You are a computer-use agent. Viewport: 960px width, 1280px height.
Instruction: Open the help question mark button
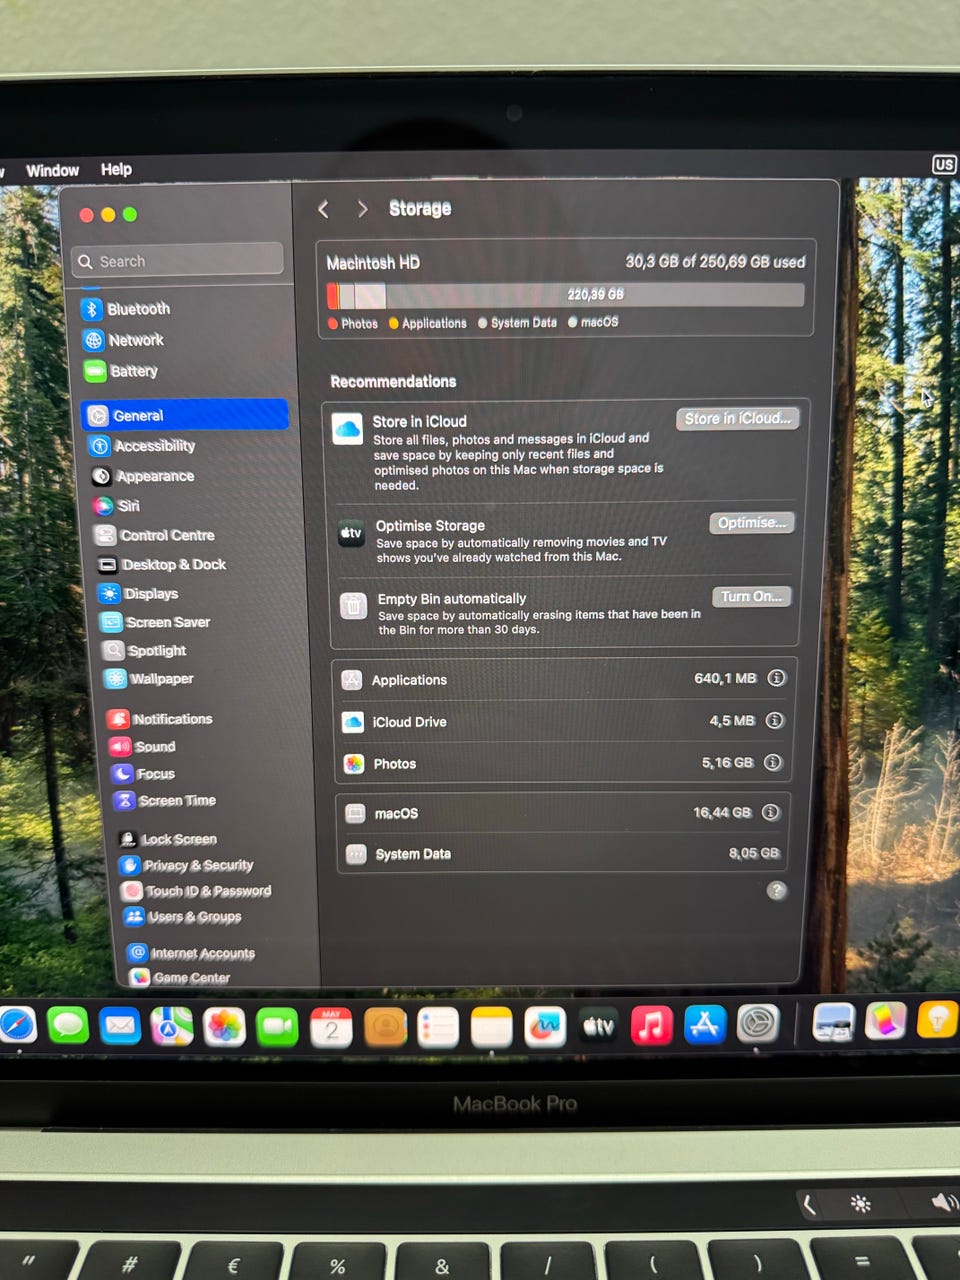coord(776,890)
